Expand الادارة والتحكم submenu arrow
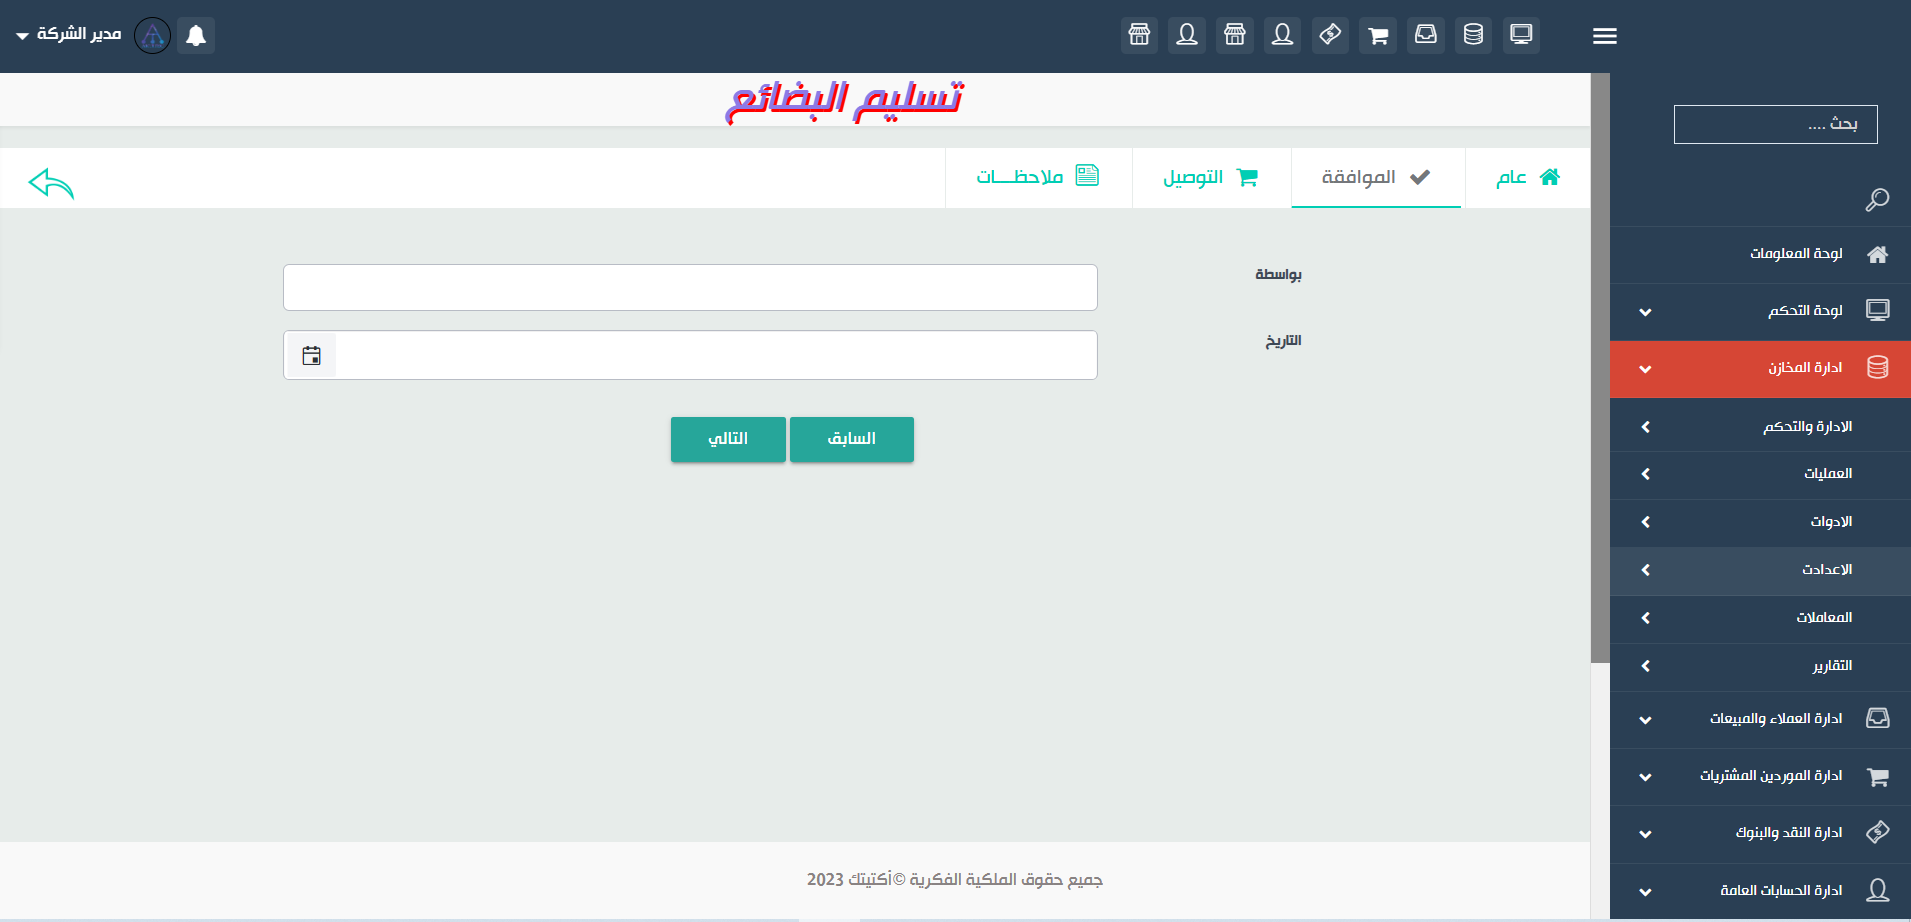 click(x=1645, y=427)
